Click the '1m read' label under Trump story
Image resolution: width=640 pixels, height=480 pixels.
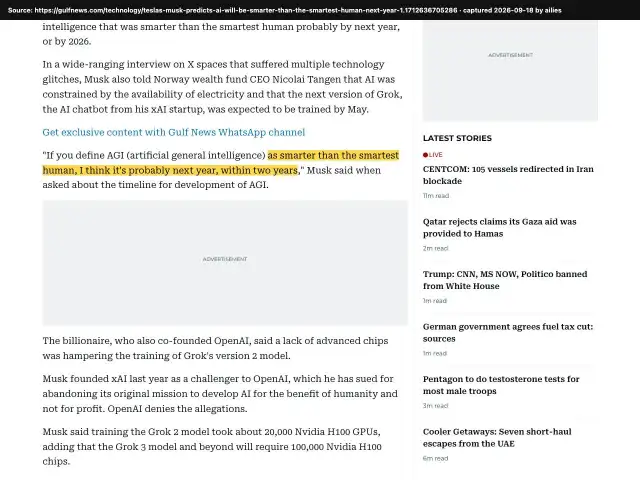[x=435, y=301]
